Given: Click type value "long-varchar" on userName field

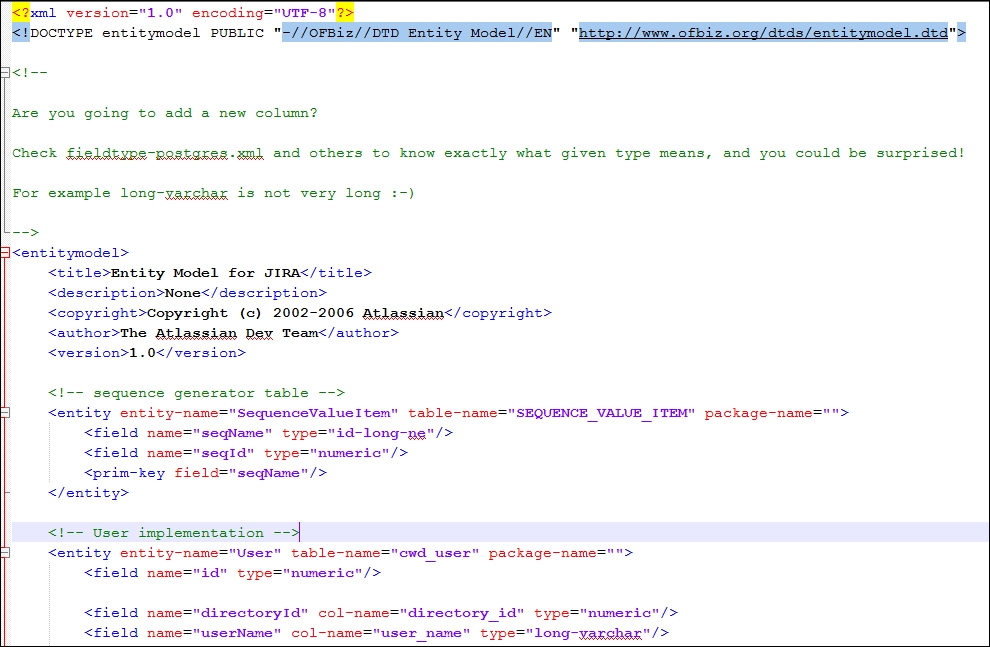Looking at the screenshot, I should coord(588,633).
